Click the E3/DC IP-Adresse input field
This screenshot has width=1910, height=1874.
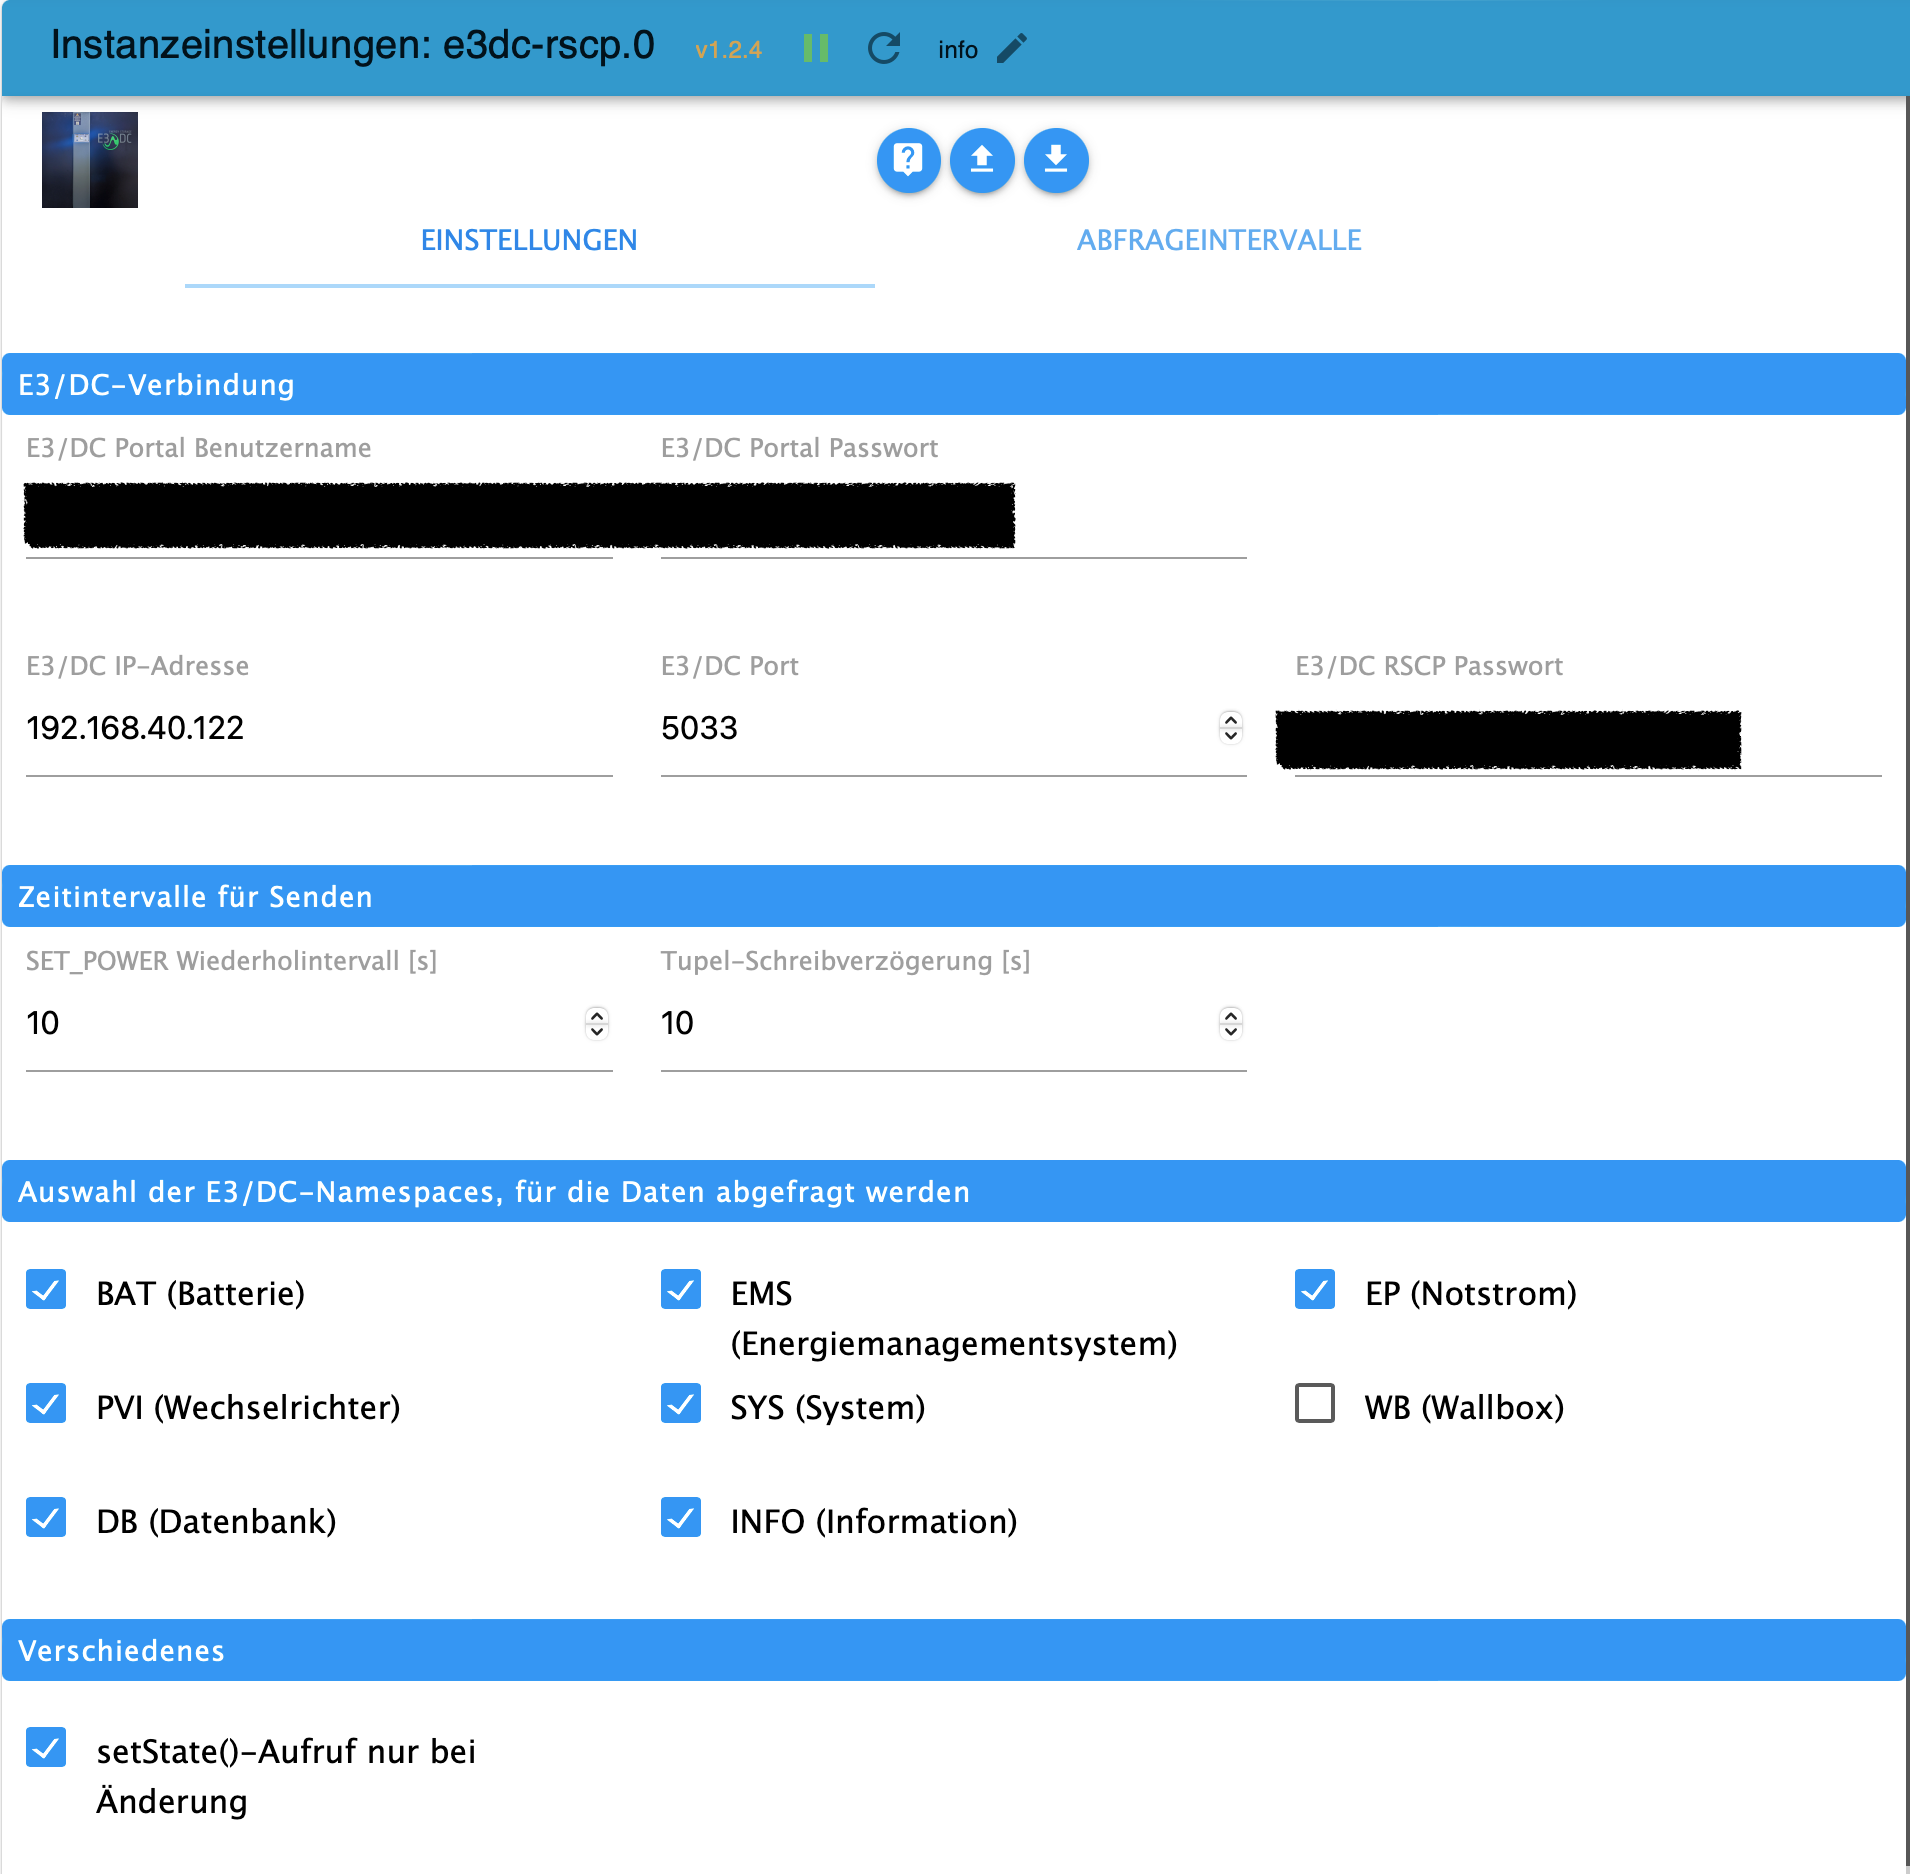(x=319, y=728)
